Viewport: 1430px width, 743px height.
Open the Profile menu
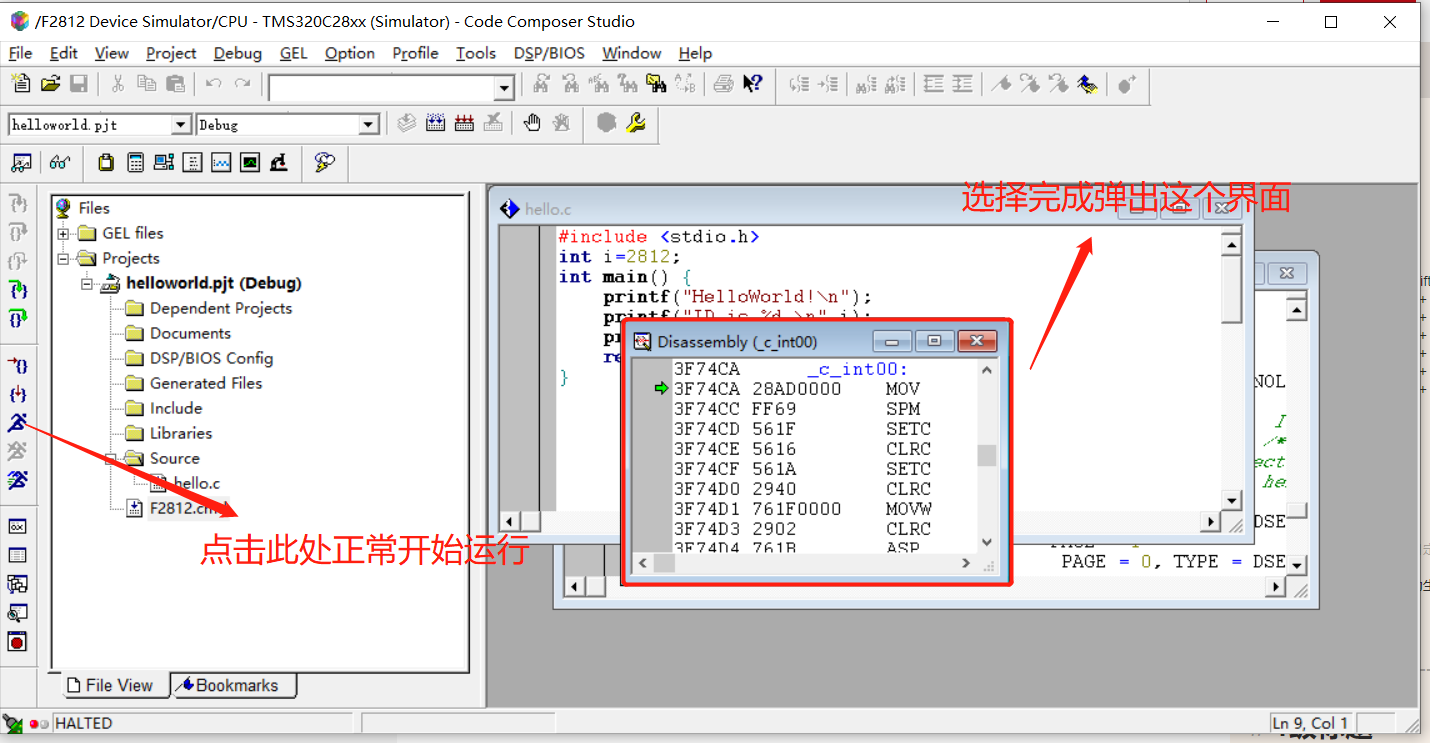pos(415,53)
